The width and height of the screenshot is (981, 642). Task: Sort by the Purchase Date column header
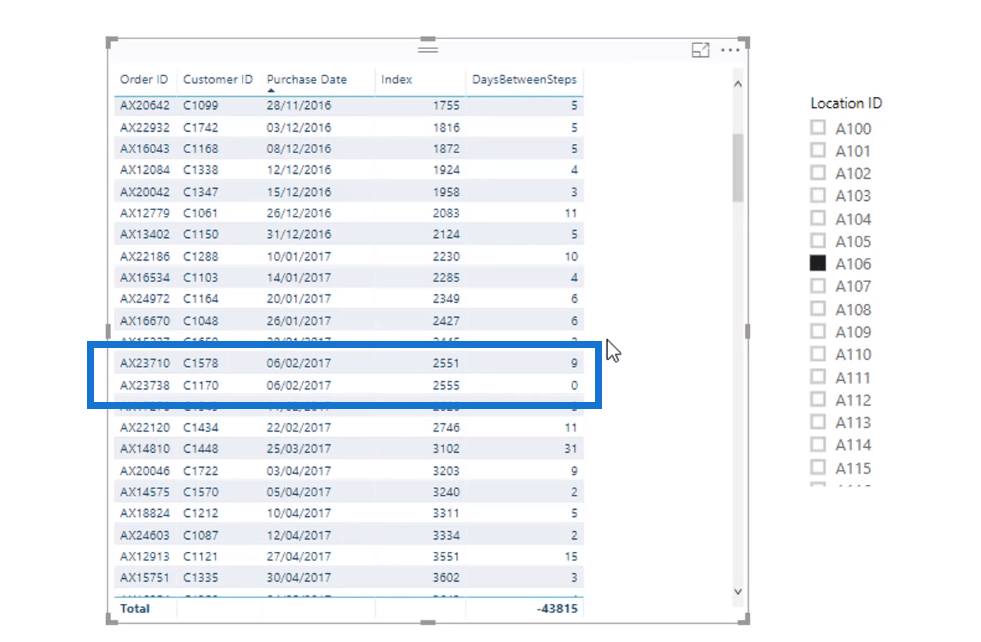tap(307, 79)
